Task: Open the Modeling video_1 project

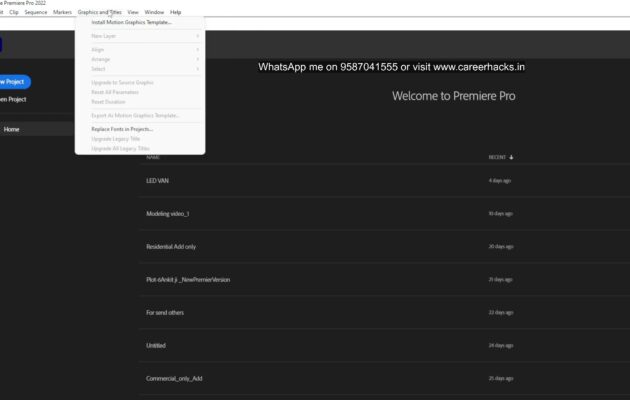Action: point(168,213)
